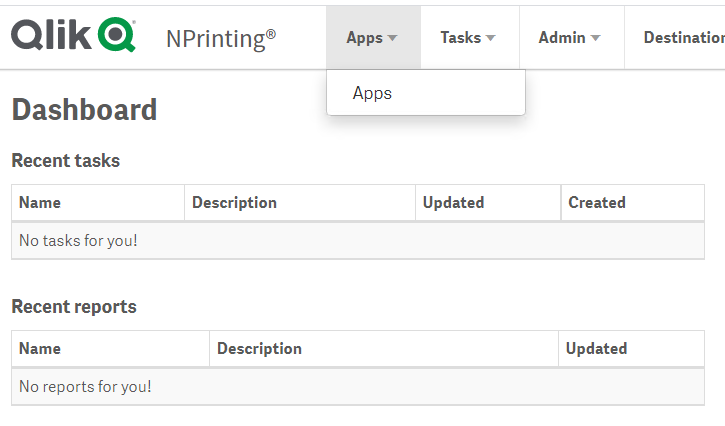
Task: Click the Recent tasks heading
Action: (x=66, y=161)
